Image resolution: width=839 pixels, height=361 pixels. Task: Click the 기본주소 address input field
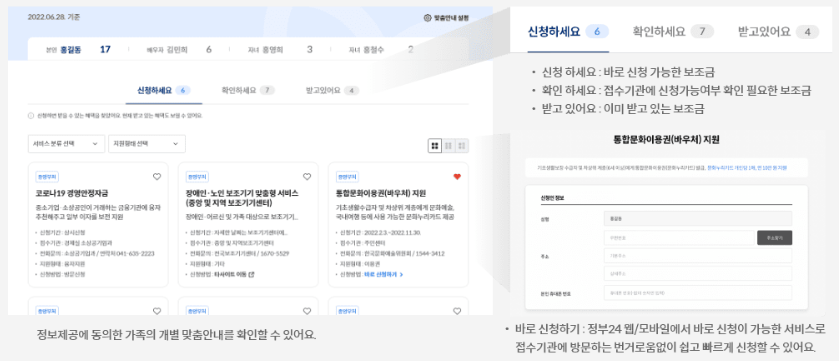[x=697, y=256]
